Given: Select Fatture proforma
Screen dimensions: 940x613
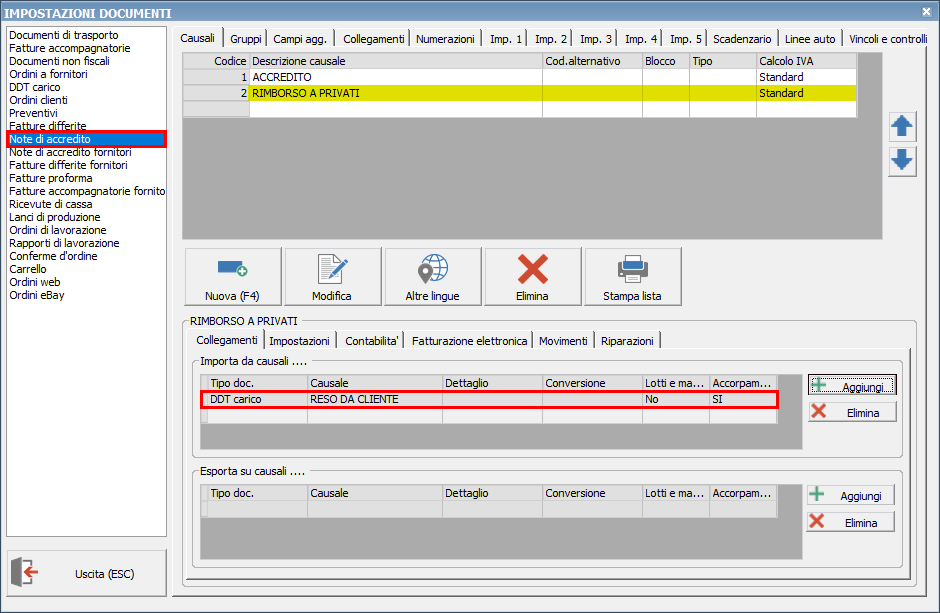Looking at the screenshot, I should click(51, 178).
